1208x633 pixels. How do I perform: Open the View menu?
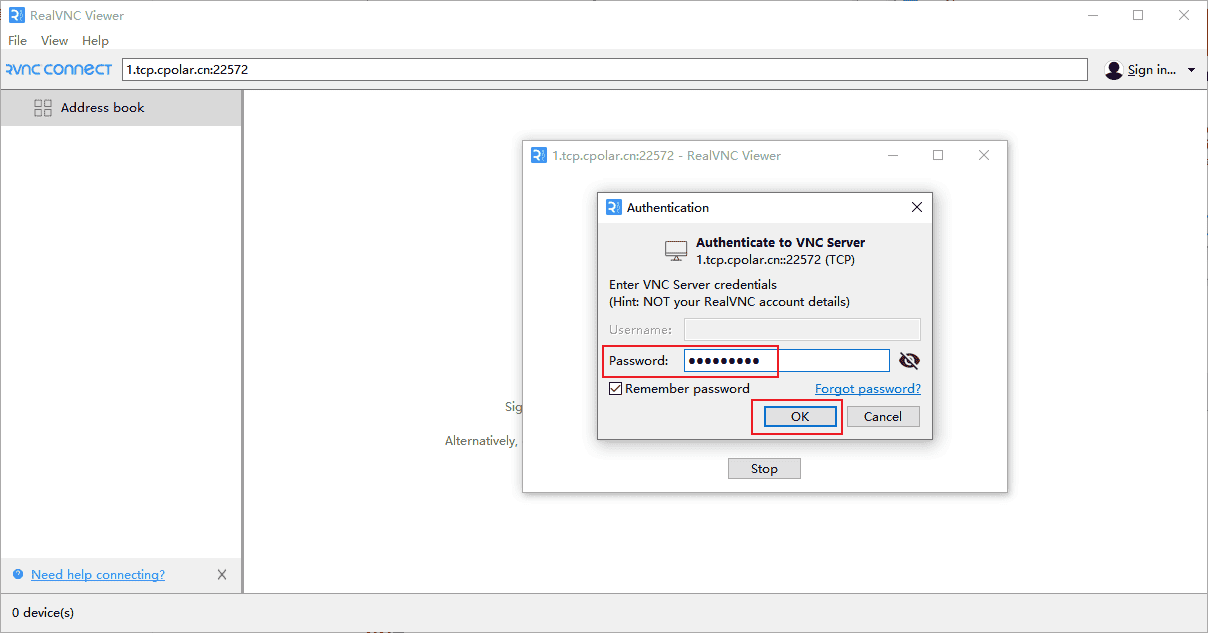(54, 41)
